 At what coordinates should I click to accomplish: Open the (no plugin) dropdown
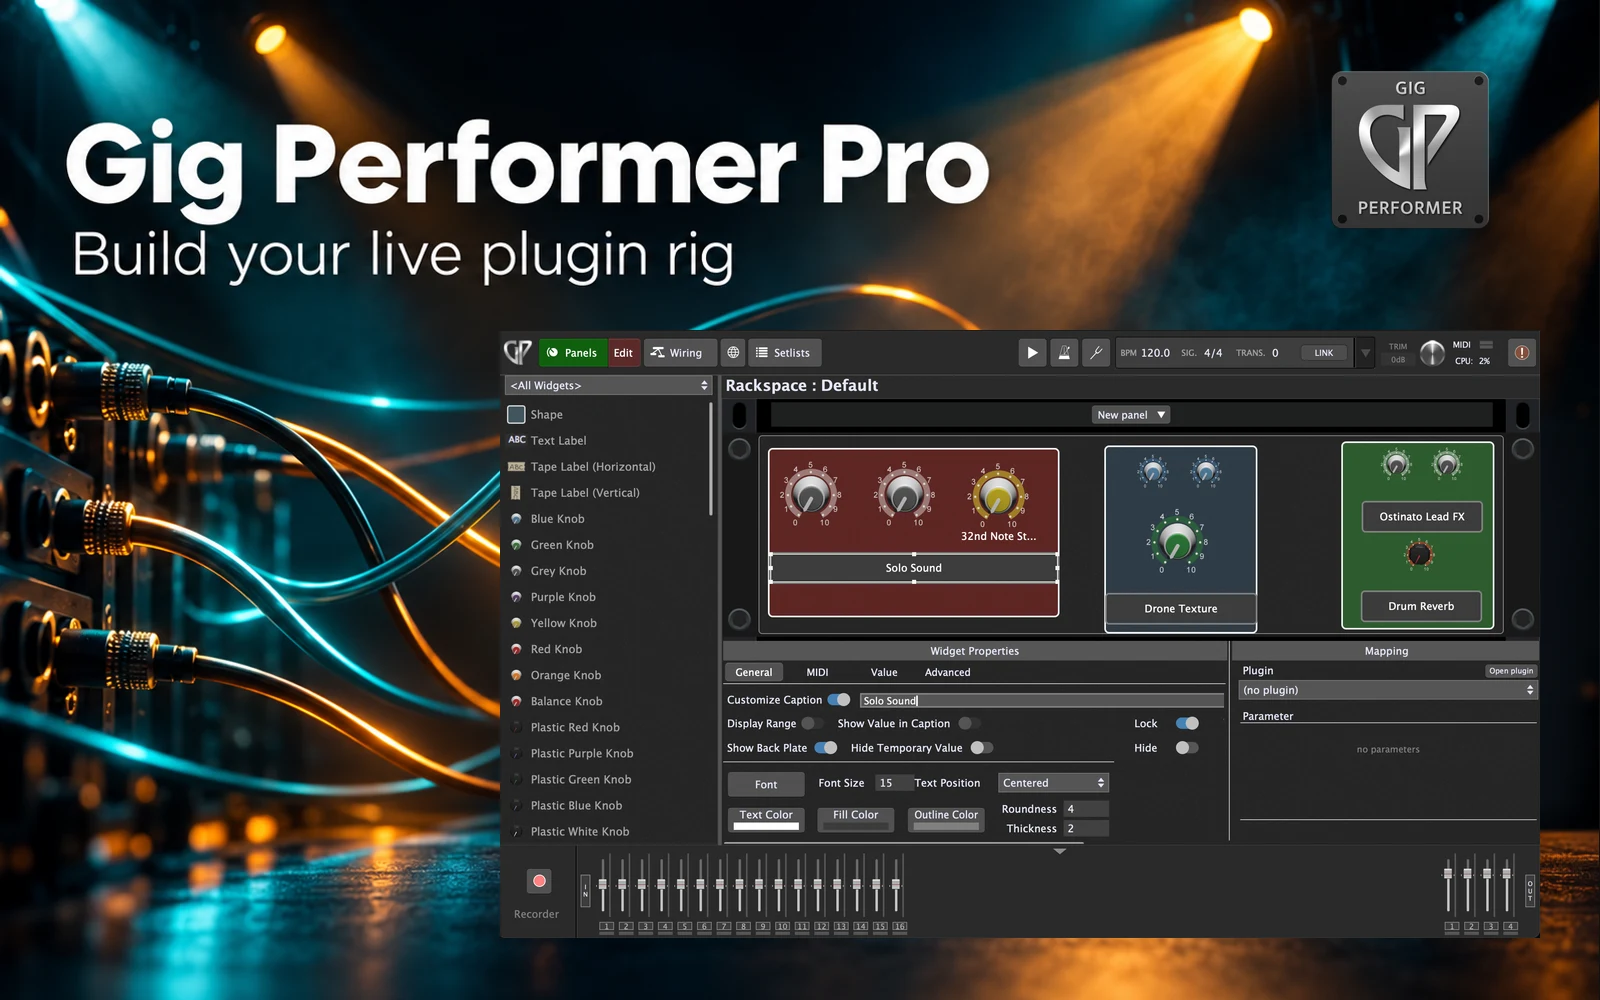pyautogui.click(x=1388, y=690)
